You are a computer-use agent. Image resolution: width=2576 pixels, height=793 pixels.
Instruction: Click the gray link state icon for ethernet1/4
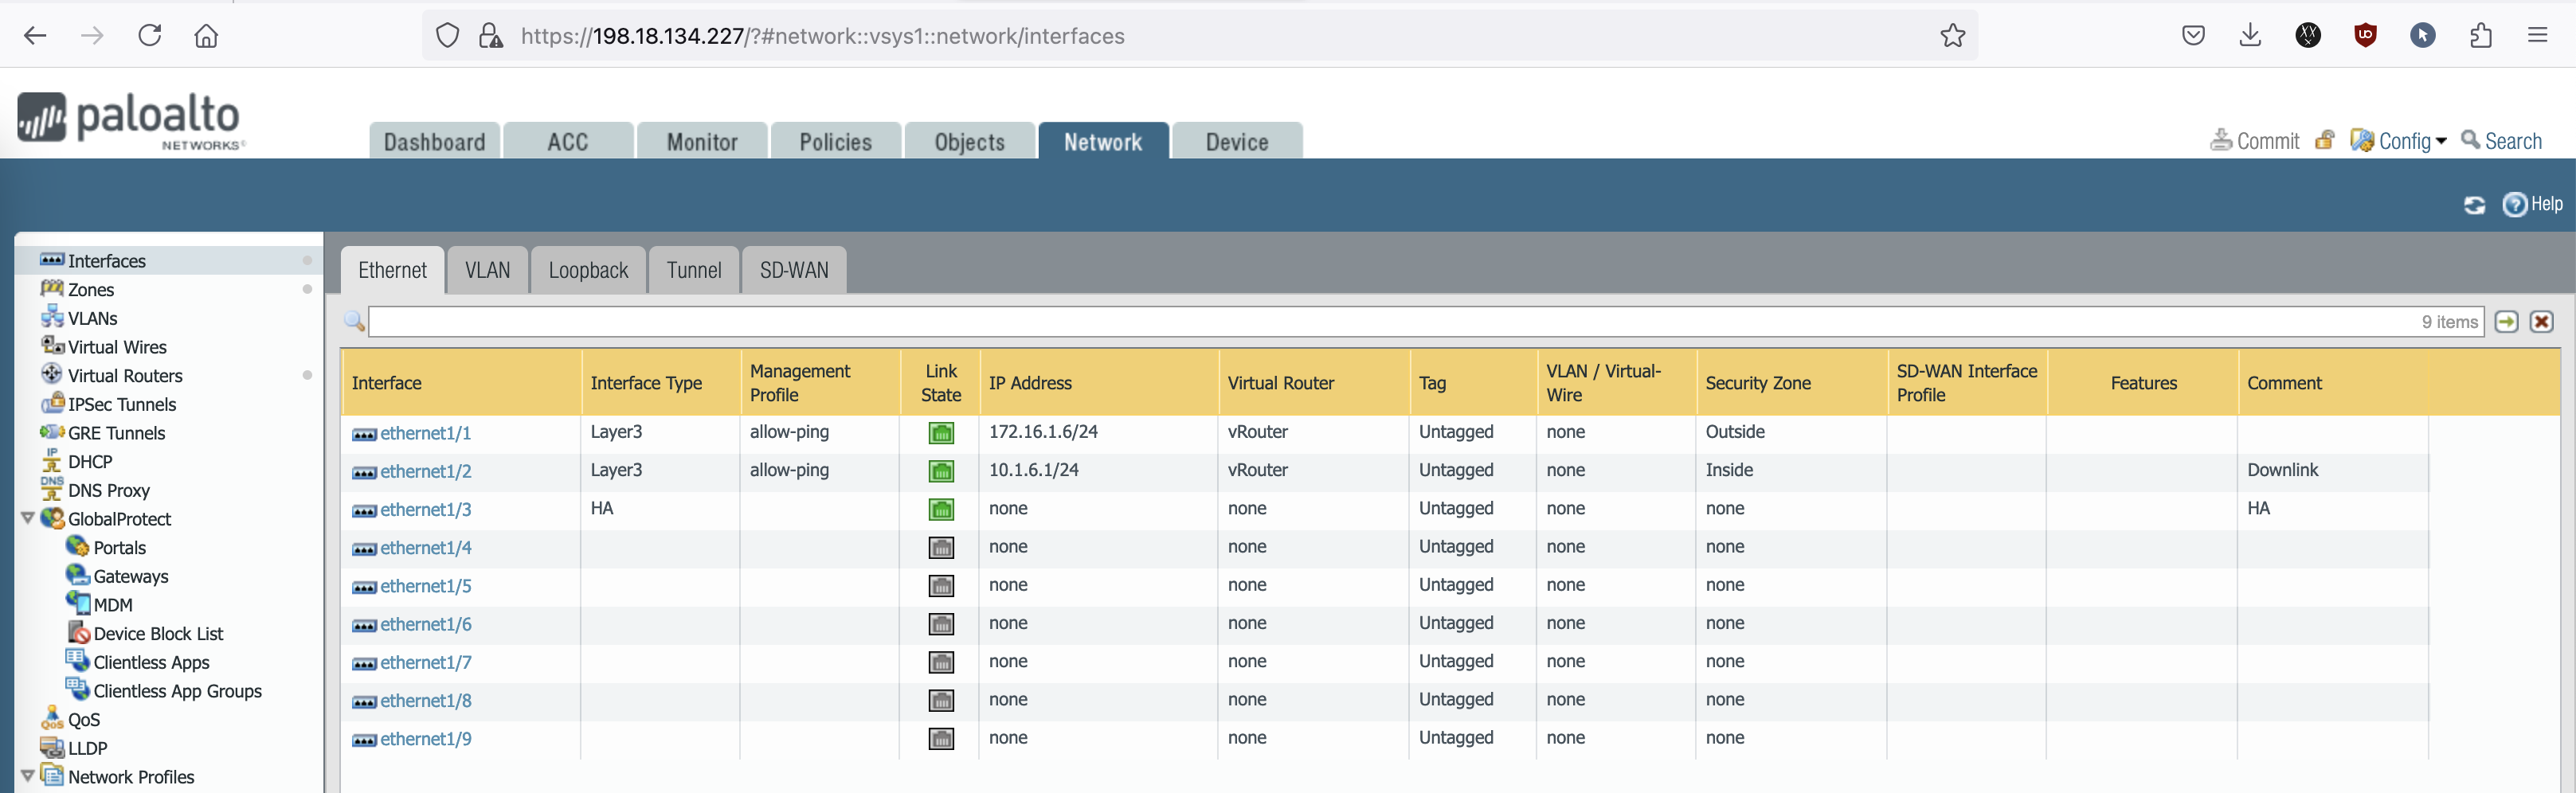point(940,548)
